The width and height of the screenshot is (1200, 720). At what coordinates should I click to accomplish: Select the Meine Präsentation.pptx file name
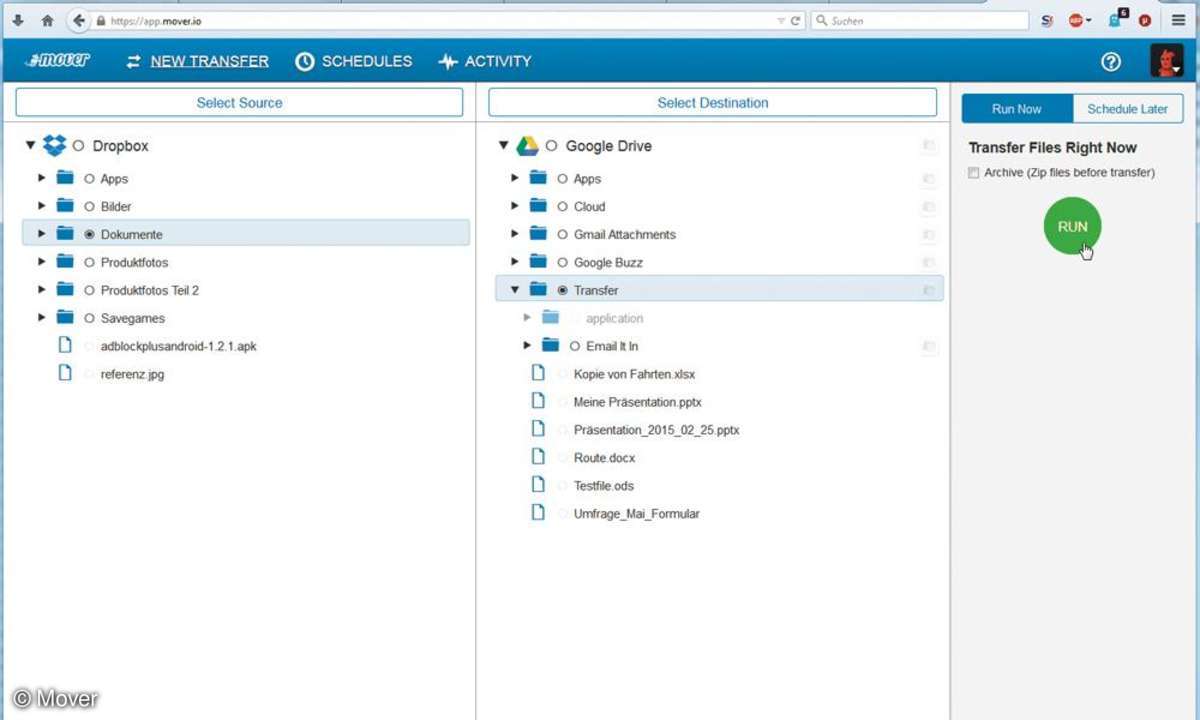coord(638,402)
